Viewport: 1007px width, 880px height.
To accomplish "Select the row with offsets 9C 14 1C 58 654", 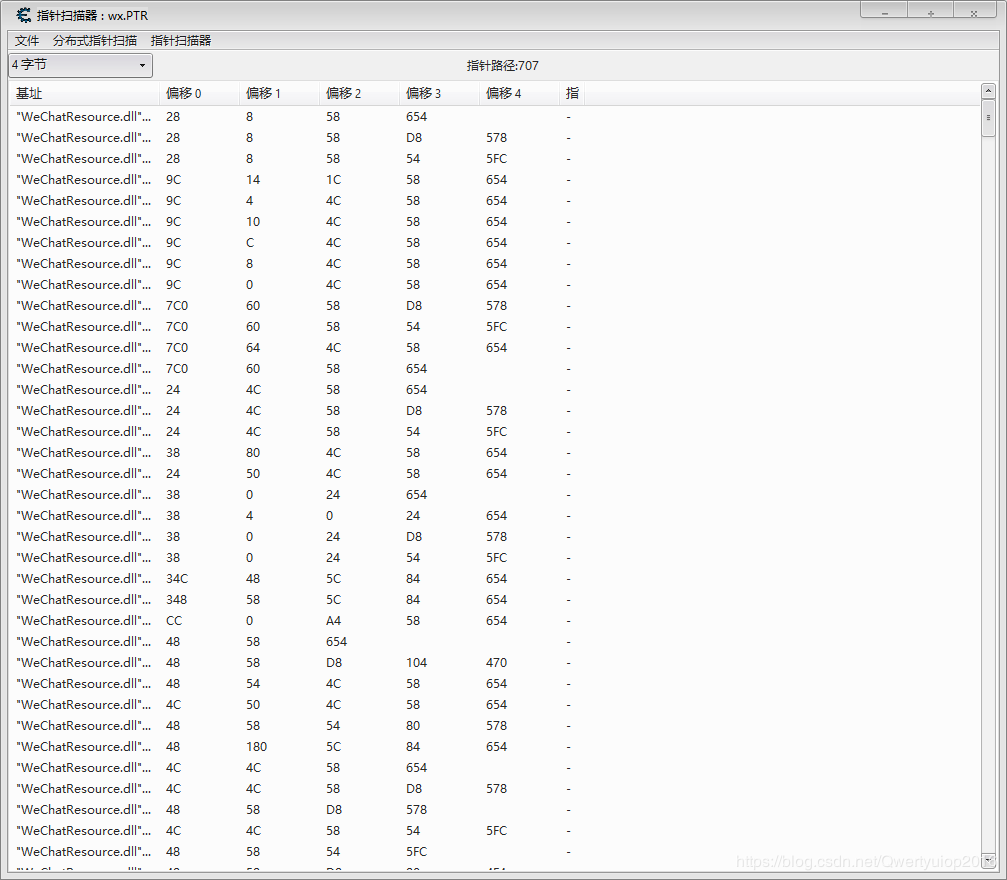I will tap(495, 180).
